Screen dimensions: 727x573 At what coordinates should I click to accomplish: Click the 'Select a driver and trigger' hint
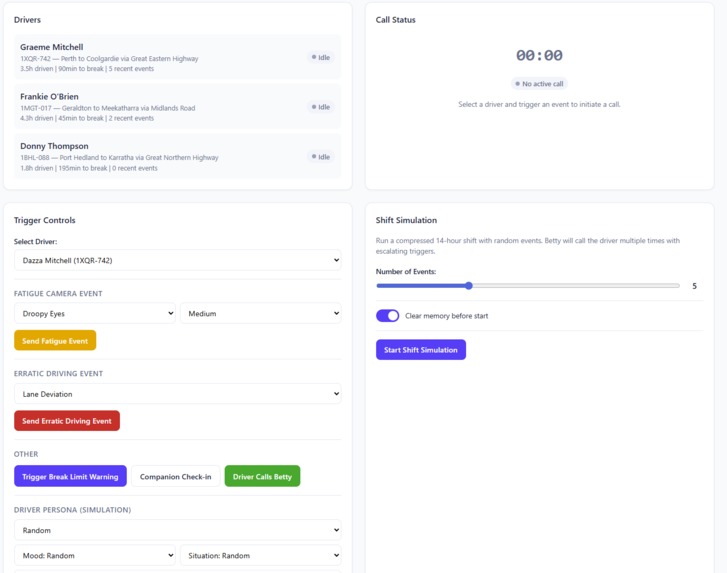539,104
